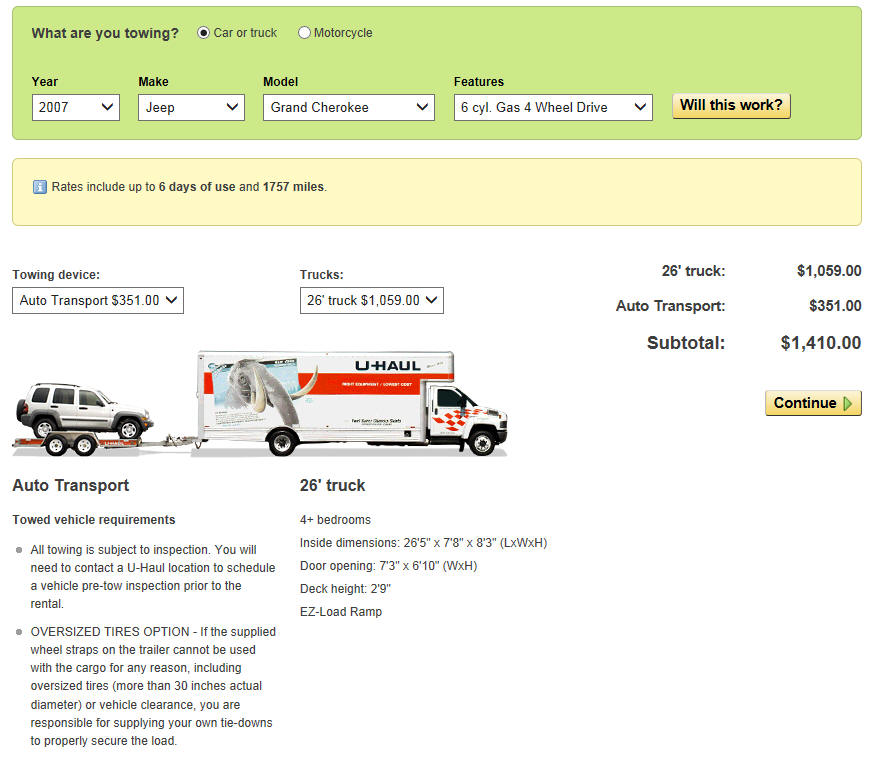This screenshot has width=877, height=760.
Task: Click the Continue button
Action: pos(813,403)
